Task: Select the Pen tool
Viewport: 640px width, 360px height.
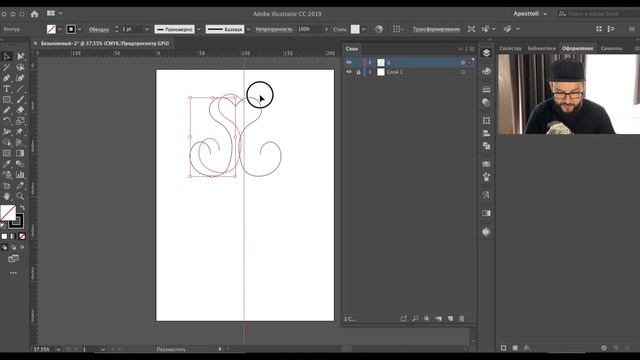Action: pyautogui.click(x=7, y=78)
